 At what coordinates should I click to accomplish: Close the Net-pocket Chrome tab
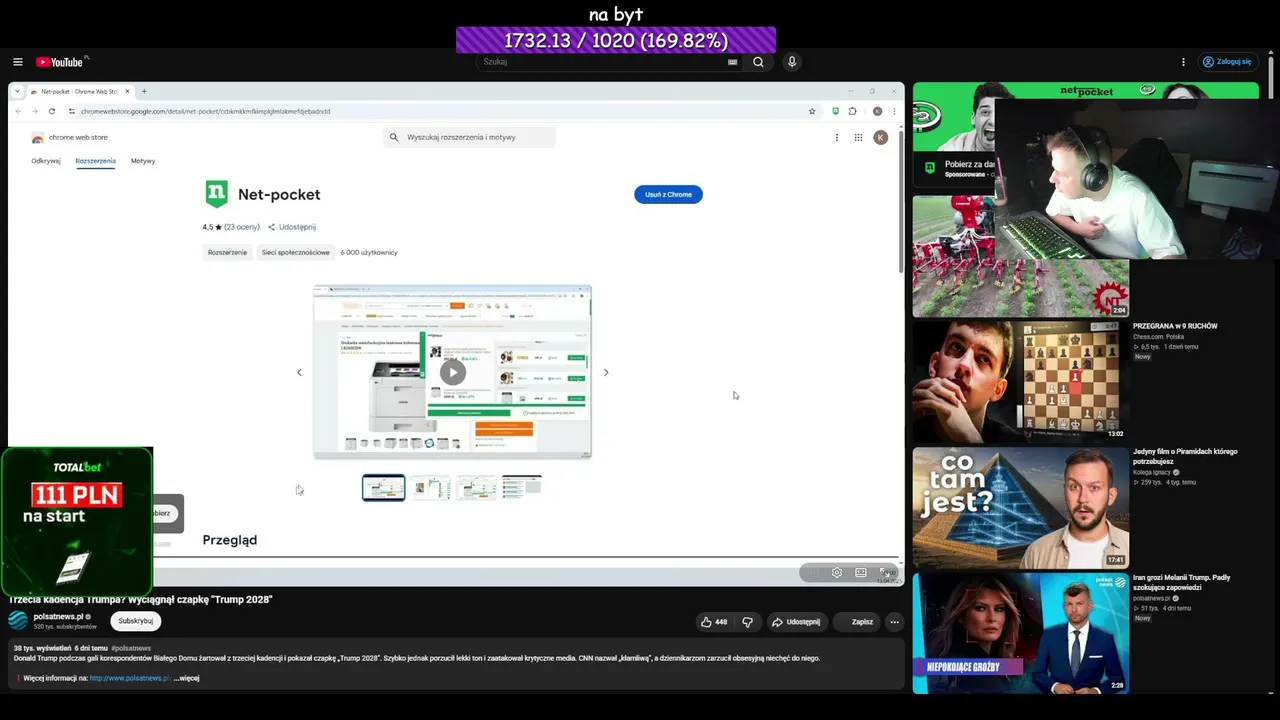pyautogui.click(x=127, y=91)
